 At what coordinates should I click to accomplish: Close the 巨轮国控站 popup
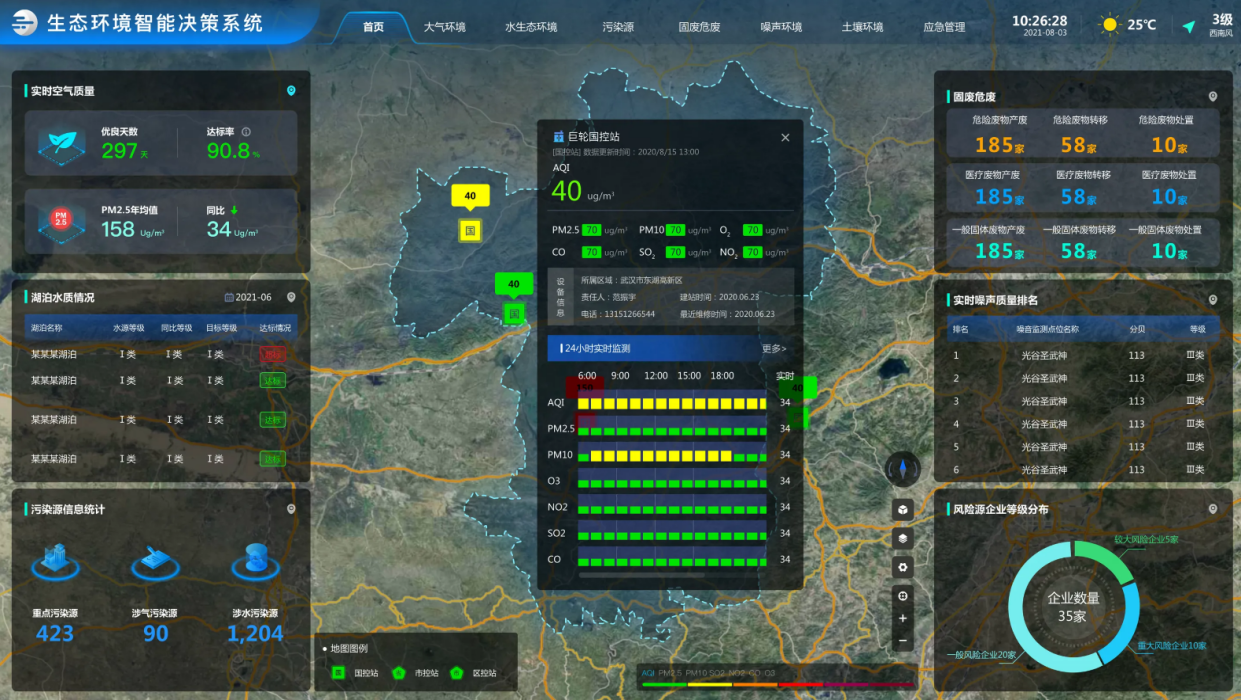(785, 138)
